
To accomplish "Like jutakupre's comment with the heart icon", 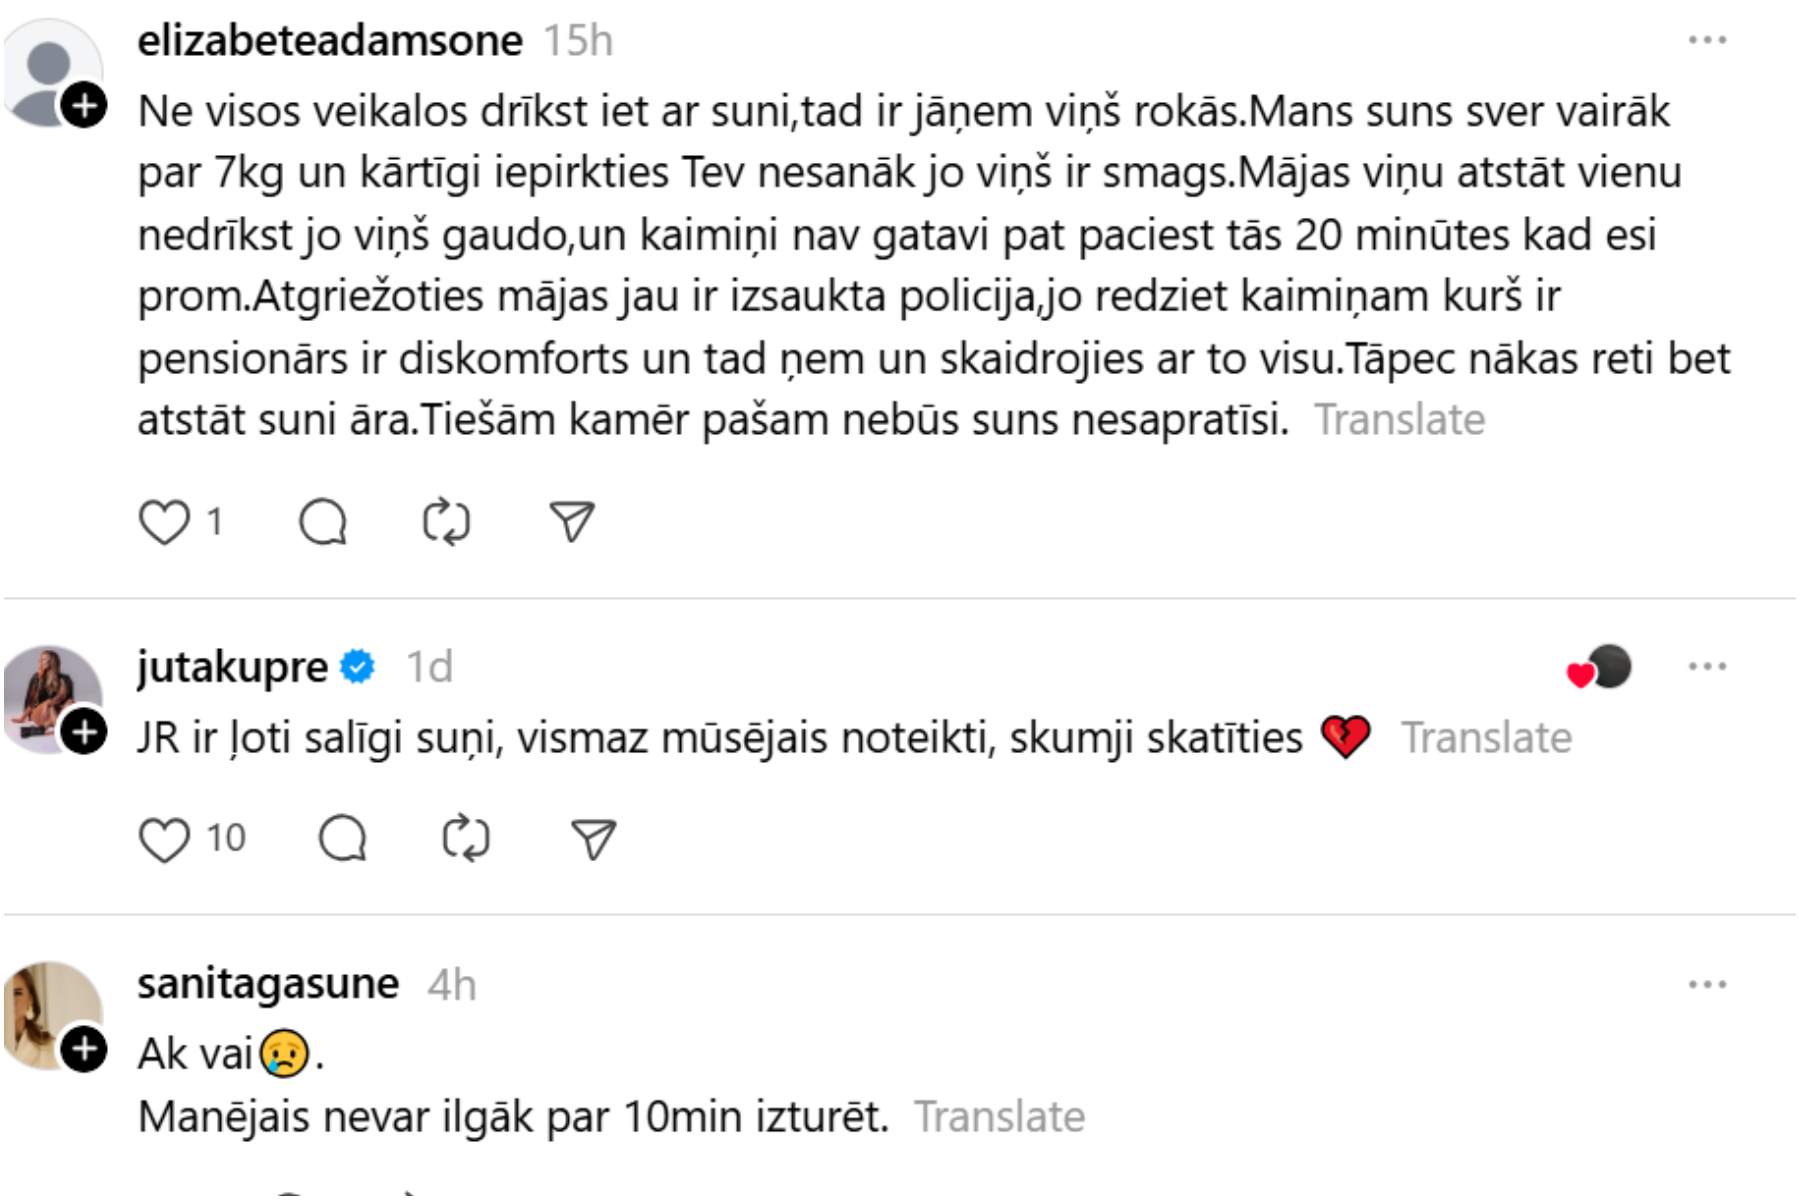I will click(x=164, y=839).
